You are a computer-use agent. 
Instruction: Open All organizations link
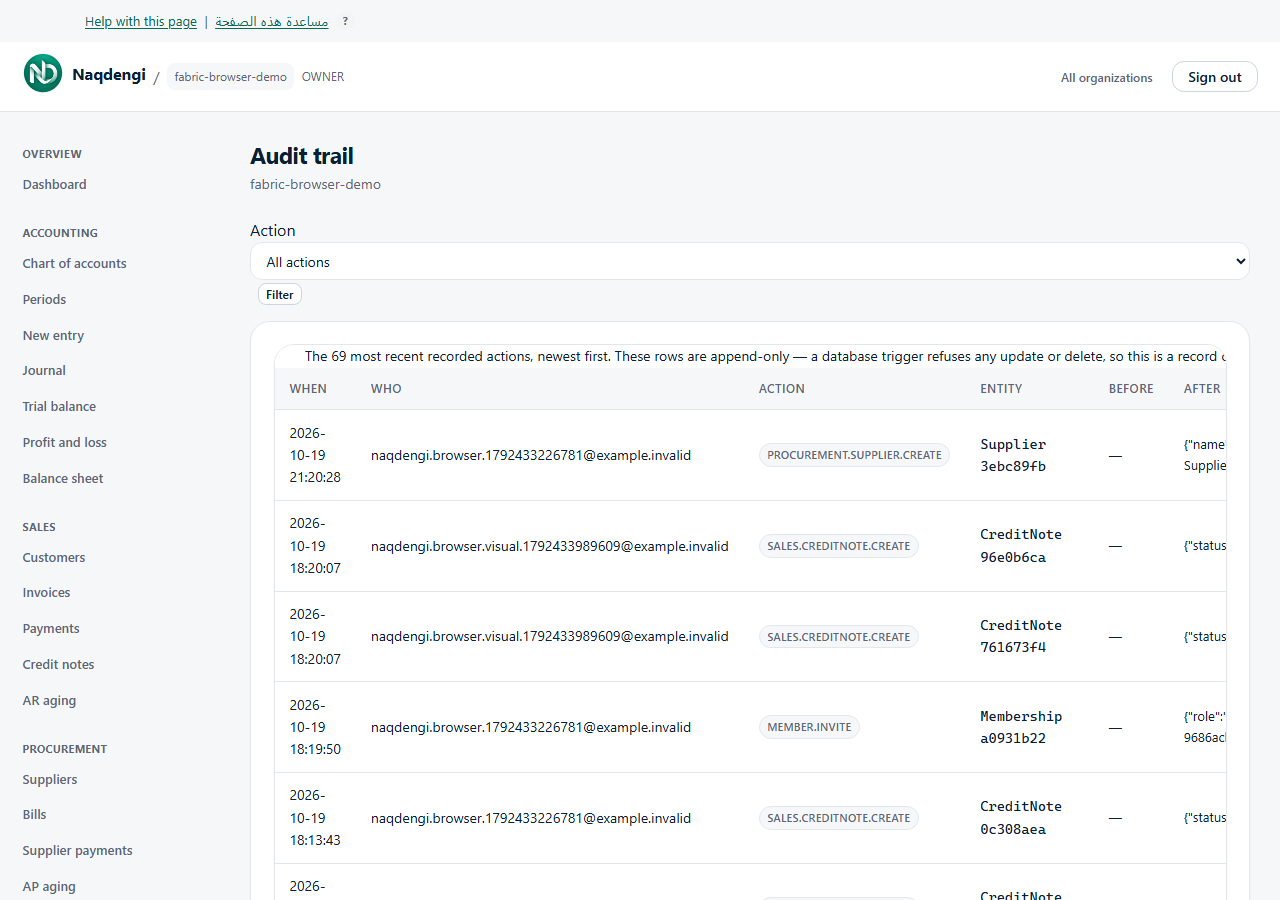[x=1107, y=78]
